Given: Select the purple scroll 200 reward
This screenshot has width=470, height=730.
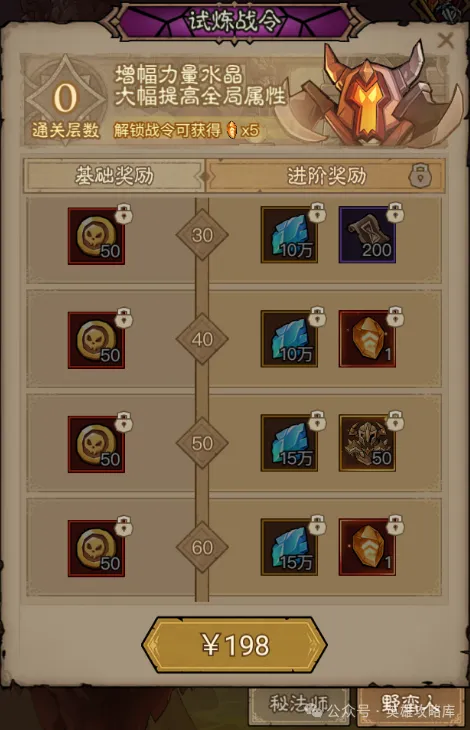Looking at the screenshot, I should 367,235.
